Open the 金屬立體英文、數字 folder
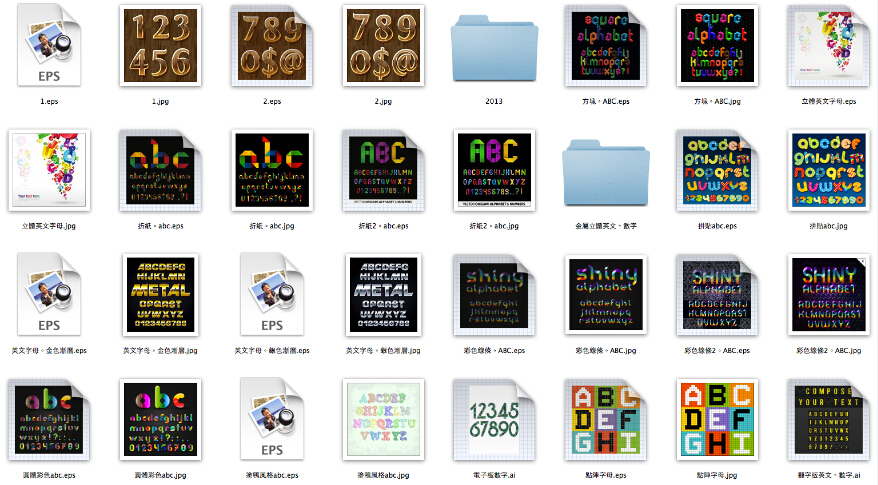This screenshot has height=485, width=878. pyautogui.click(x=606, y=170)
